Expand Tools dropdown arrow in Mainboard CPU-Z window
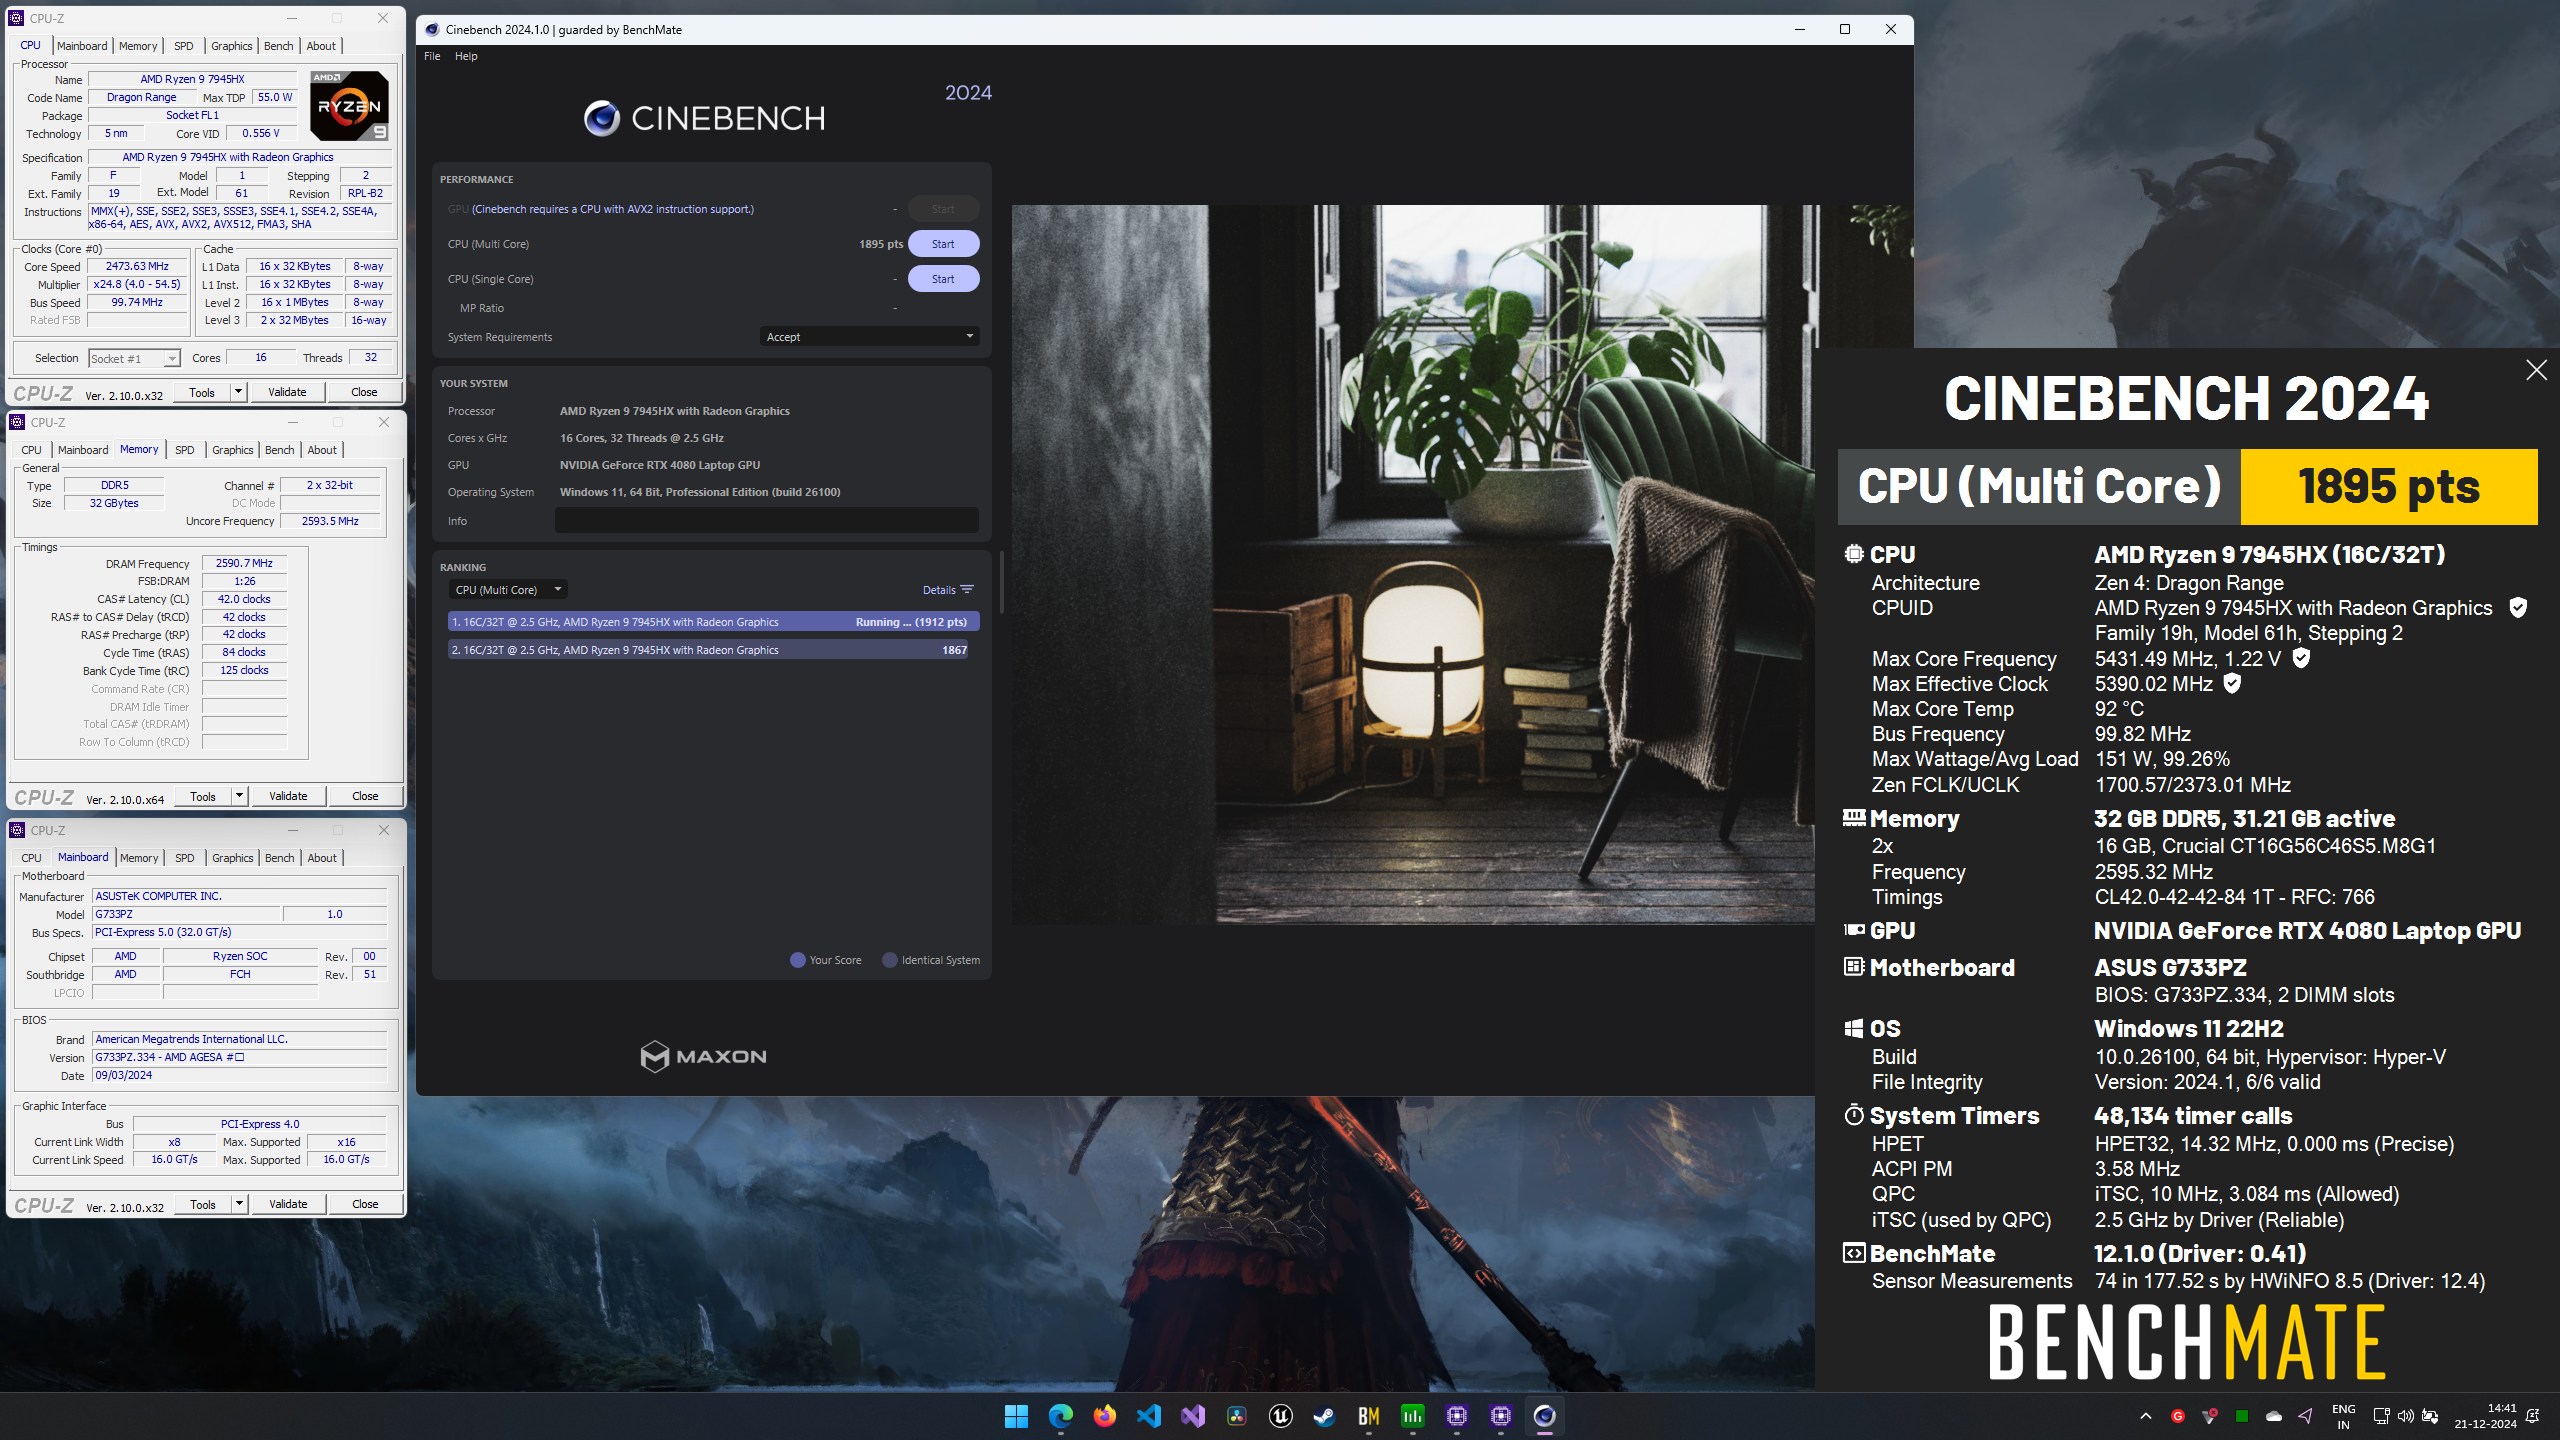 click(x=239, y=1204)
